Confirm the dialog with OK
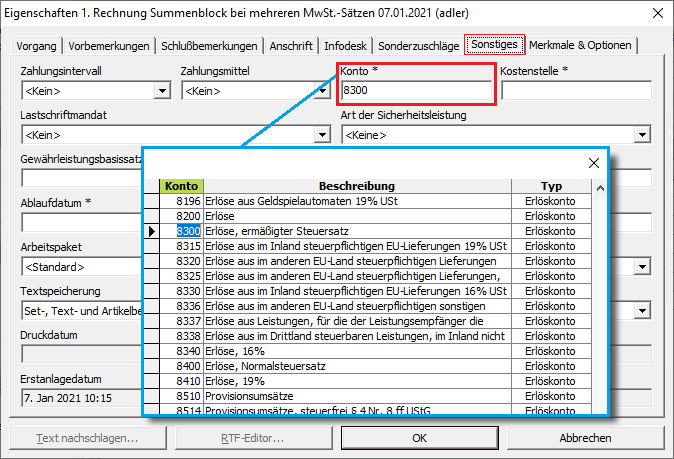Image resolution: width=674 pixels, height=459 pixels. pyautogui.click(x=419, y=438)
